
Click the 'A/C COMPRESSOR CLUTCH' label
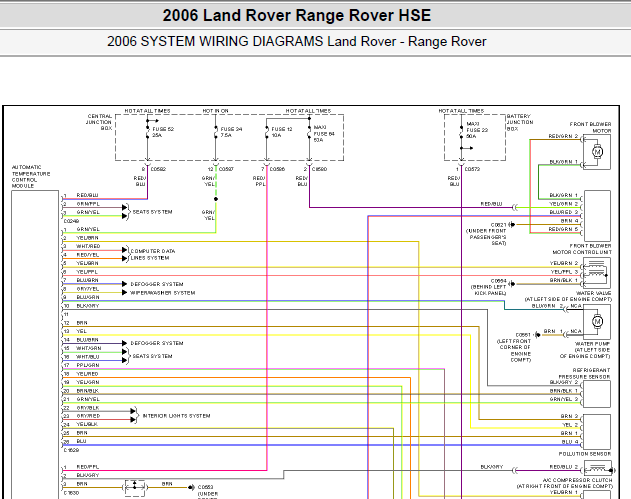point(577,480)
